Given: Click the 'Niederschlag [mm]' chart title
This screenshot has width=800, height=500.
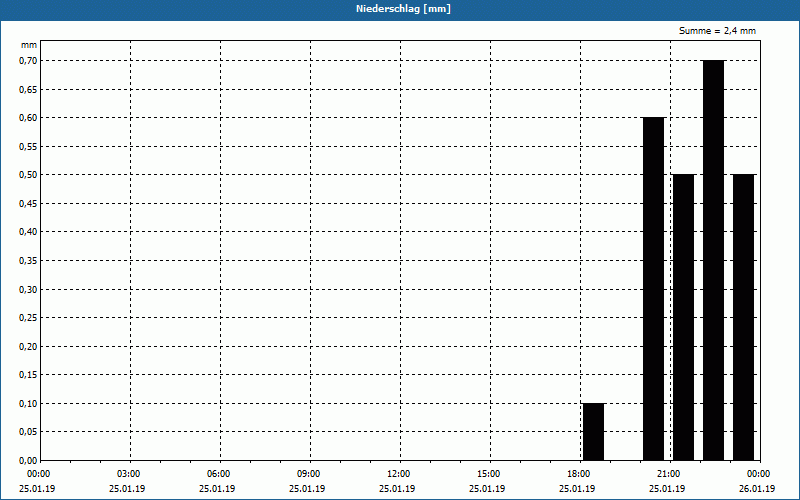Looking at the screenshot, I should point(403,9).
